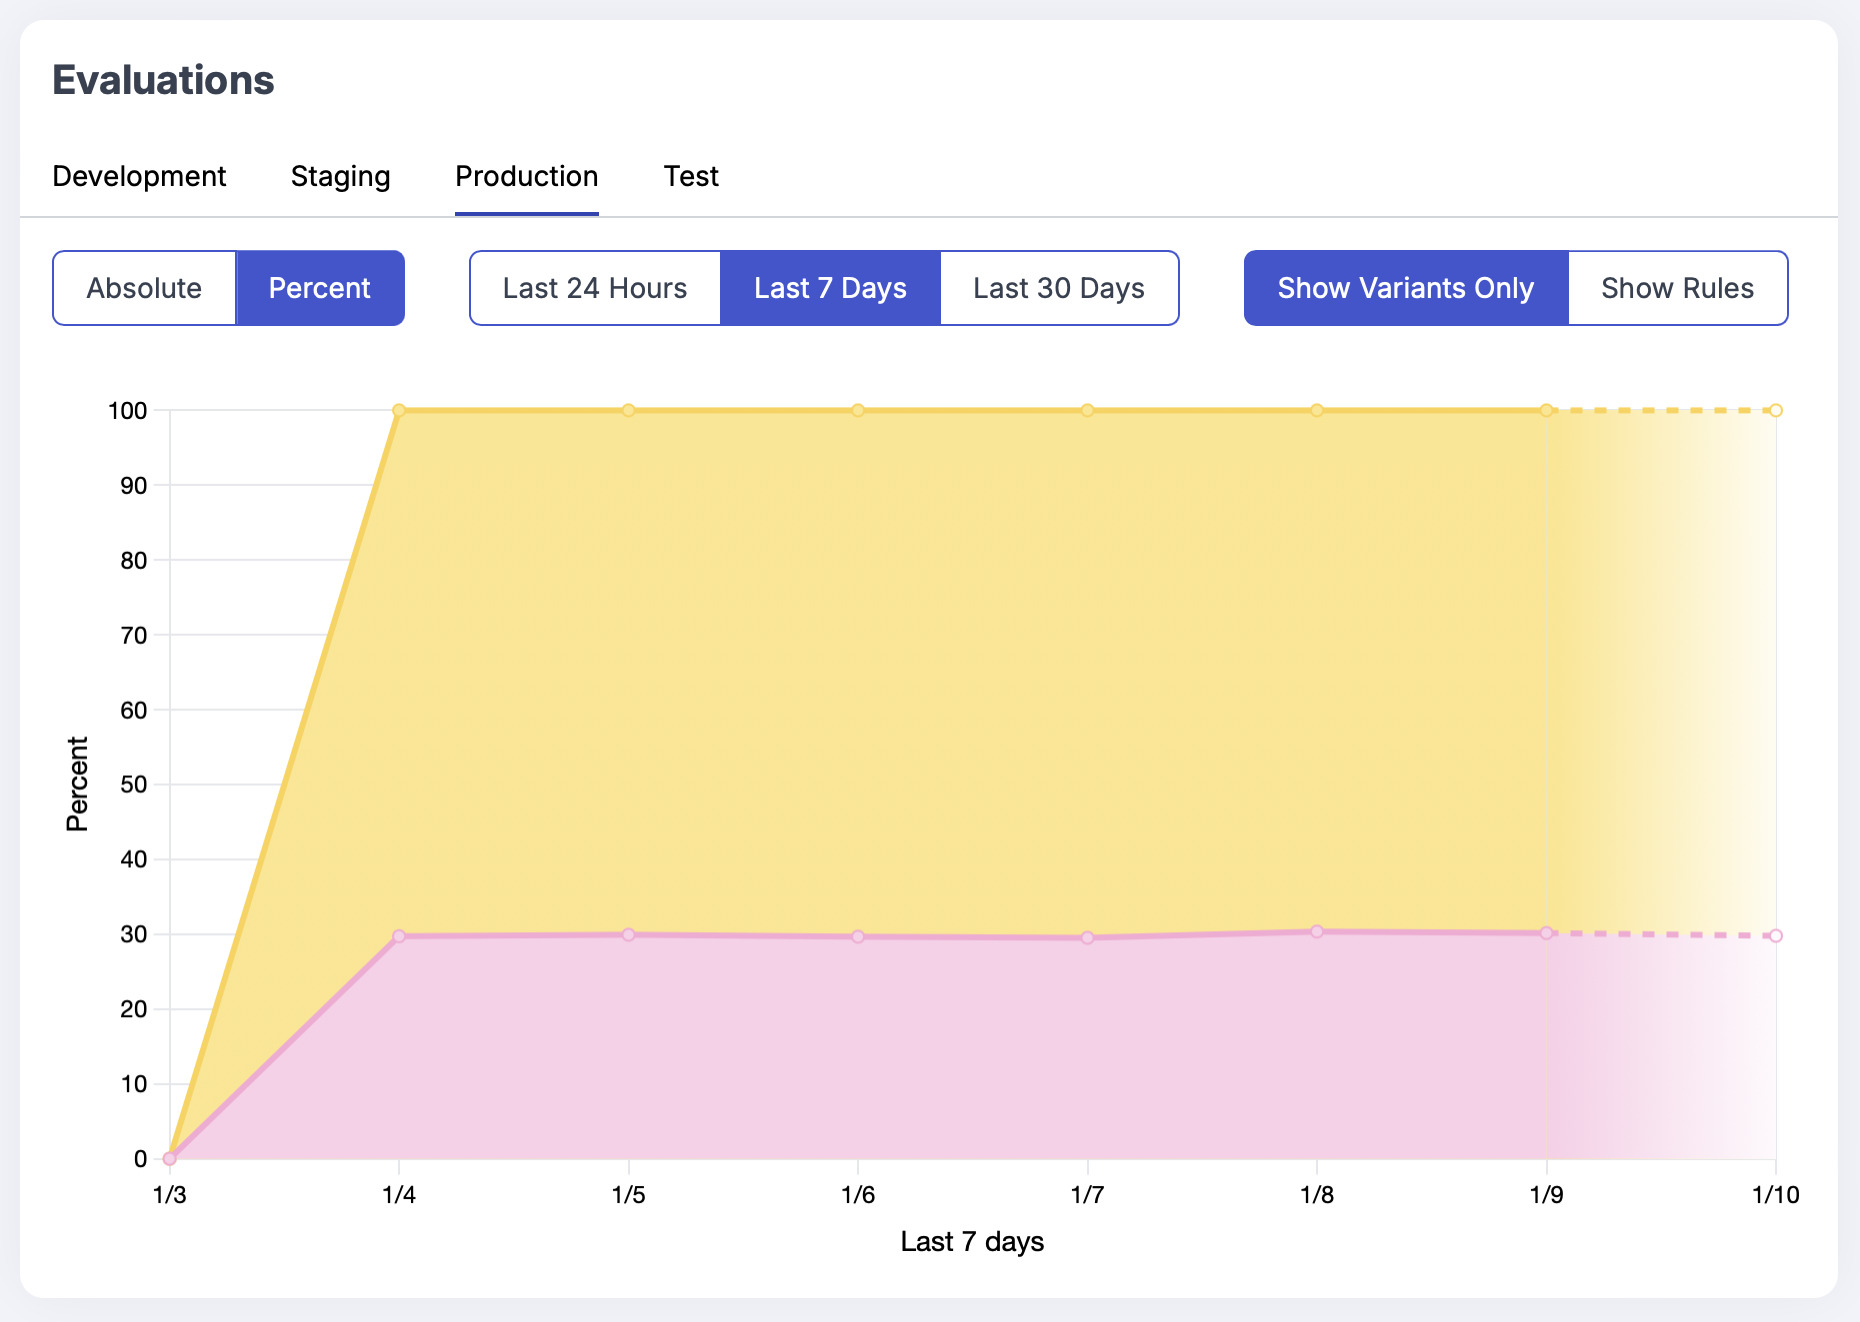Click the '100' y-axis tick label

click(128, 411)
